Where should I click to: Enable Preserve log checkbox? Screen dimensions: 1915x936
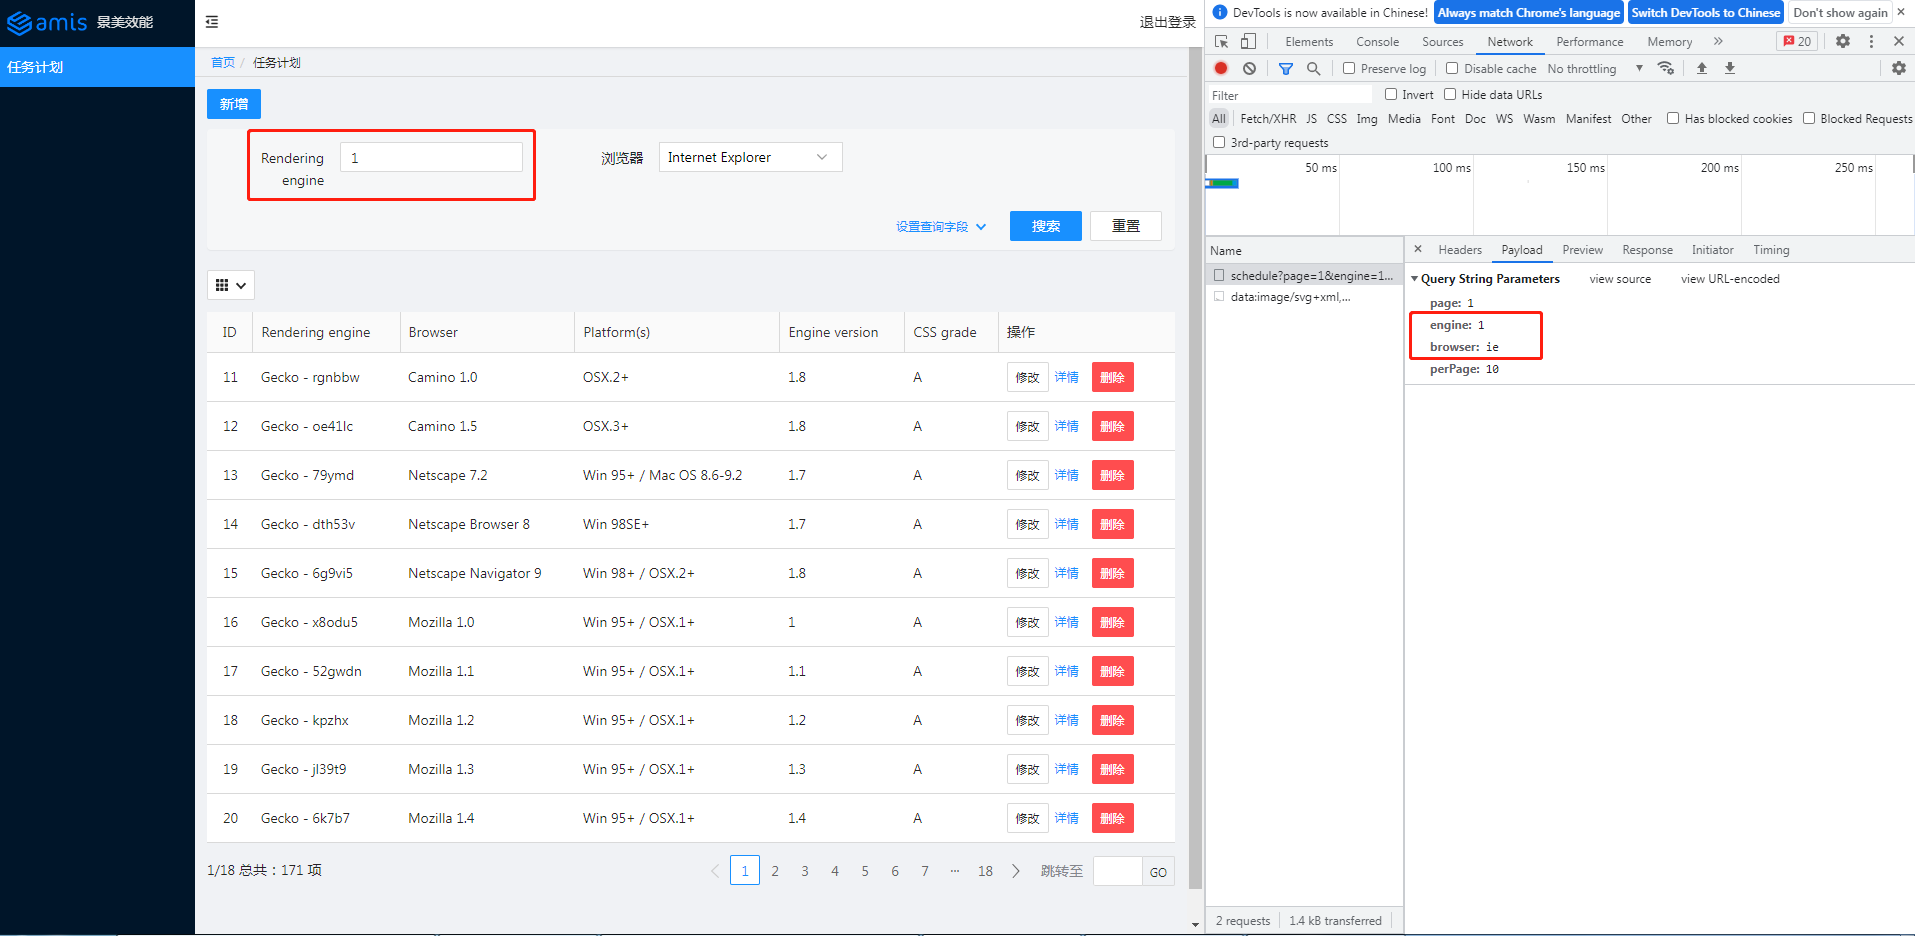[1349, 68]
